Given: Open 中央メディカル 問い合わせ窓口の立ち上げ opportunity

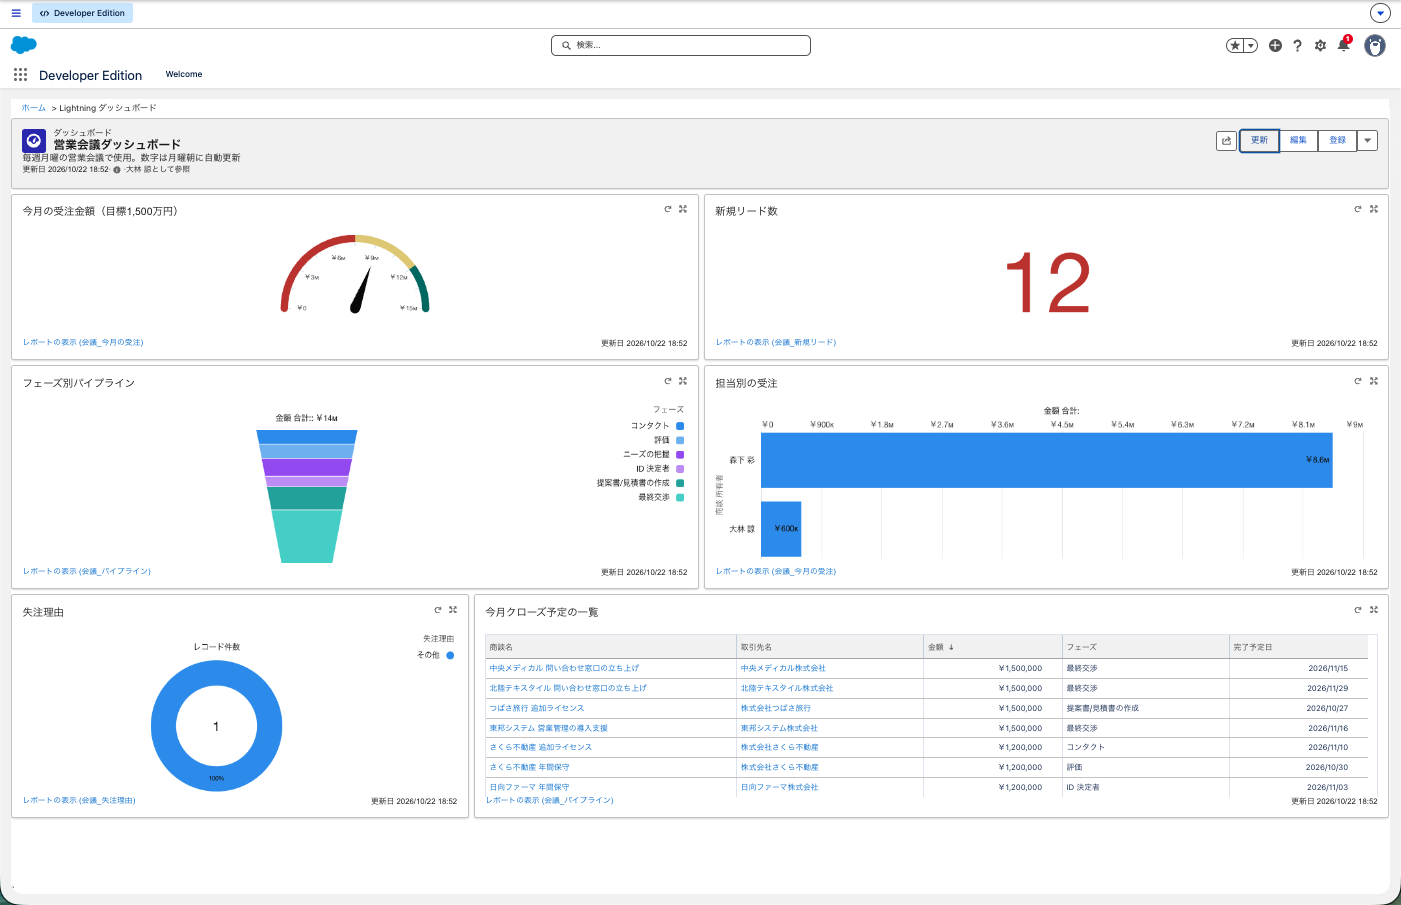Looking at the screenshot, I should 564,668.
